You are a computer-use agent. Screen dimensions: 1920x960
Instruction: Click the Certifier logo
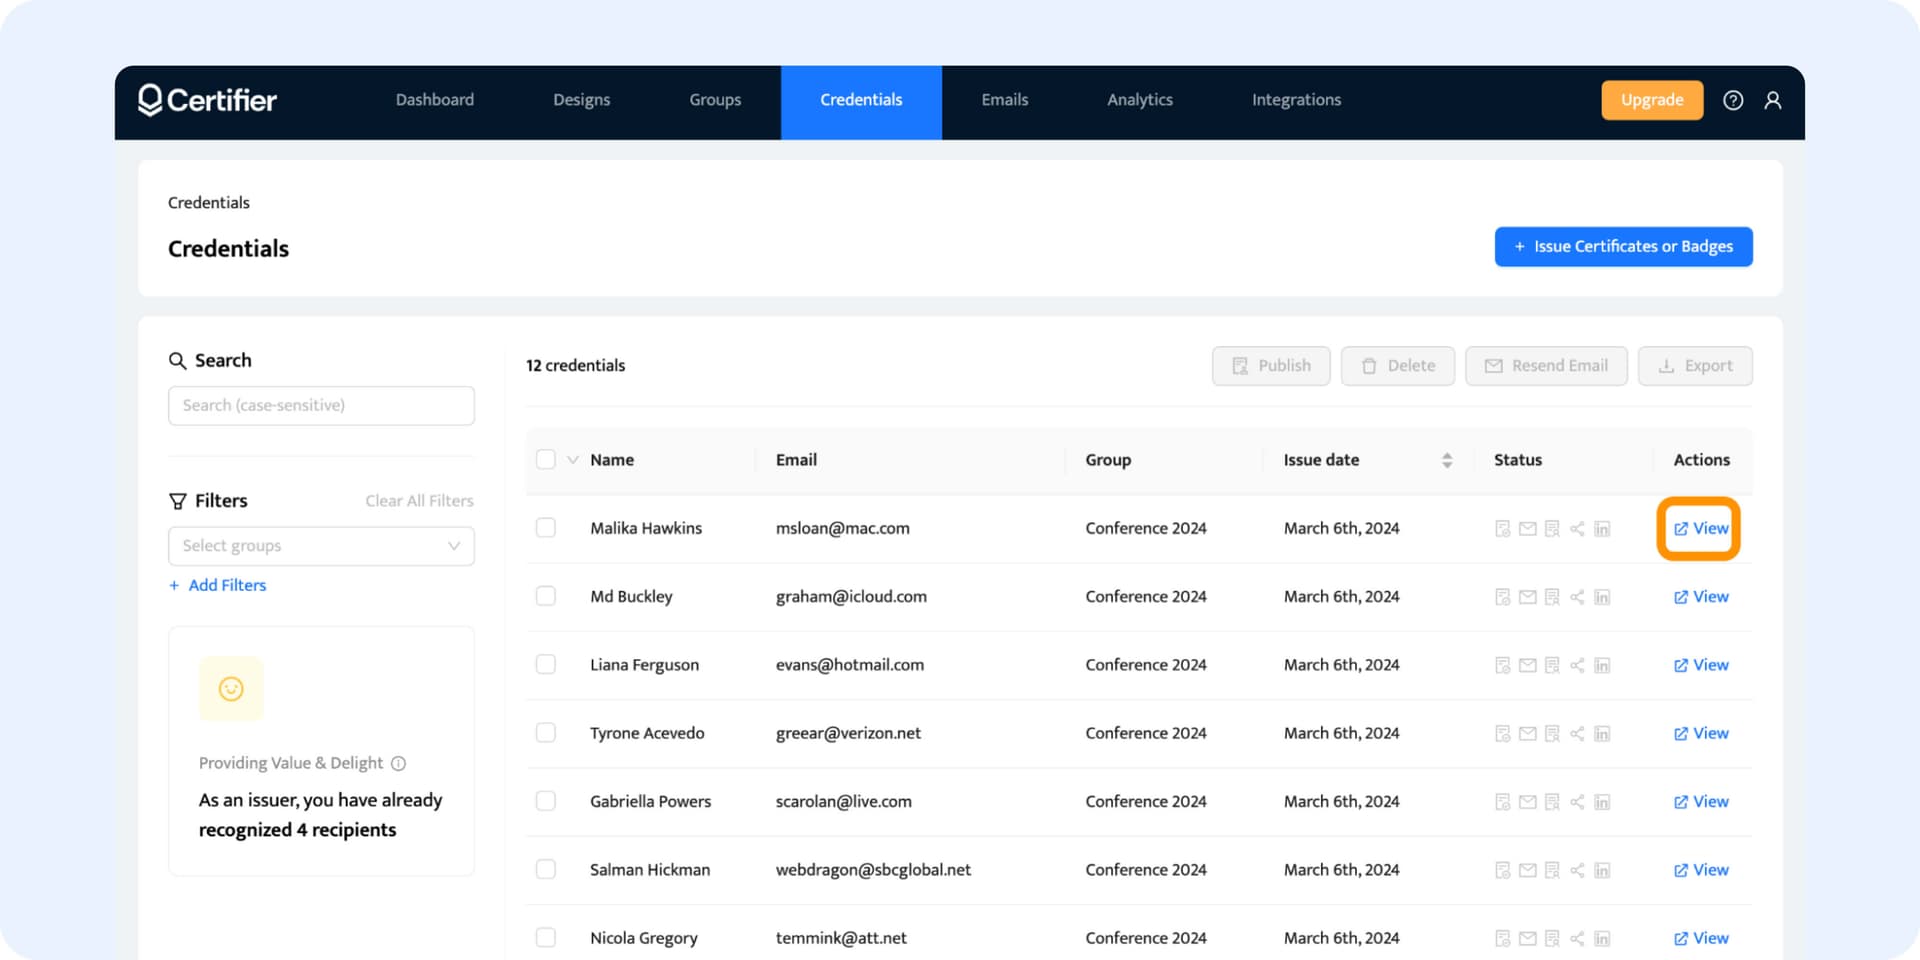(x=207, y=100)
